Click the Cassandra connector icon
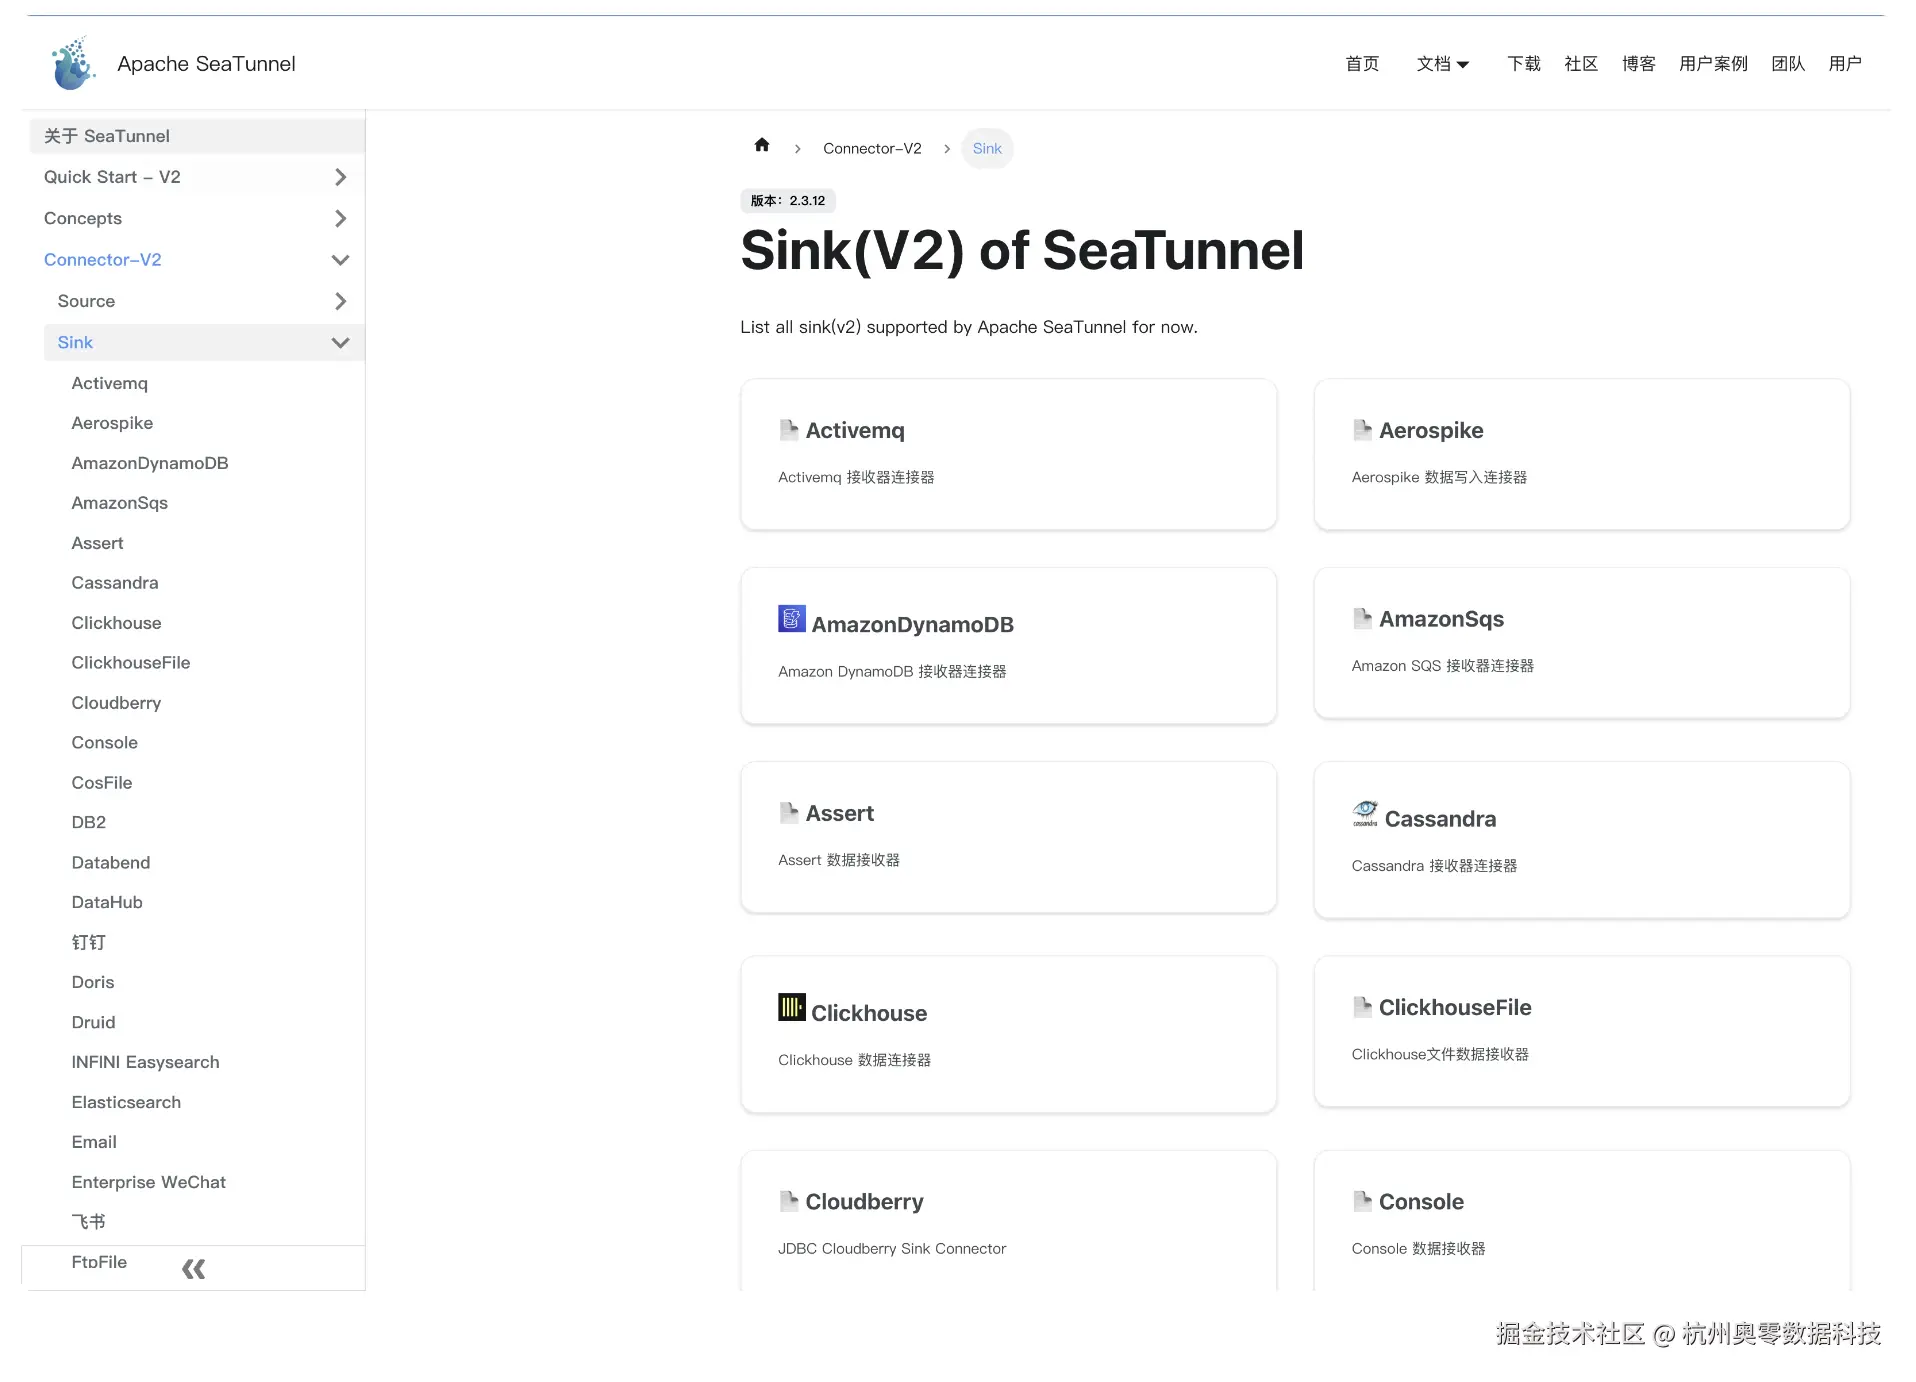Screen dimensions: 1916x1382 (1364, 814)
